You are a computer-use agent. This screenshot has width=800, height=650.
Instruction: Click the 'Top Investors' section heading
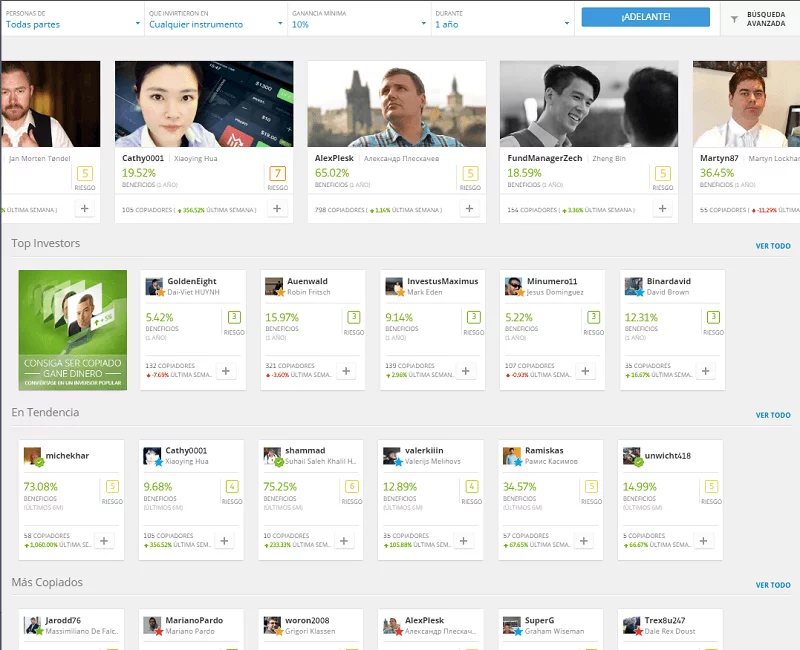pos(46,243)
